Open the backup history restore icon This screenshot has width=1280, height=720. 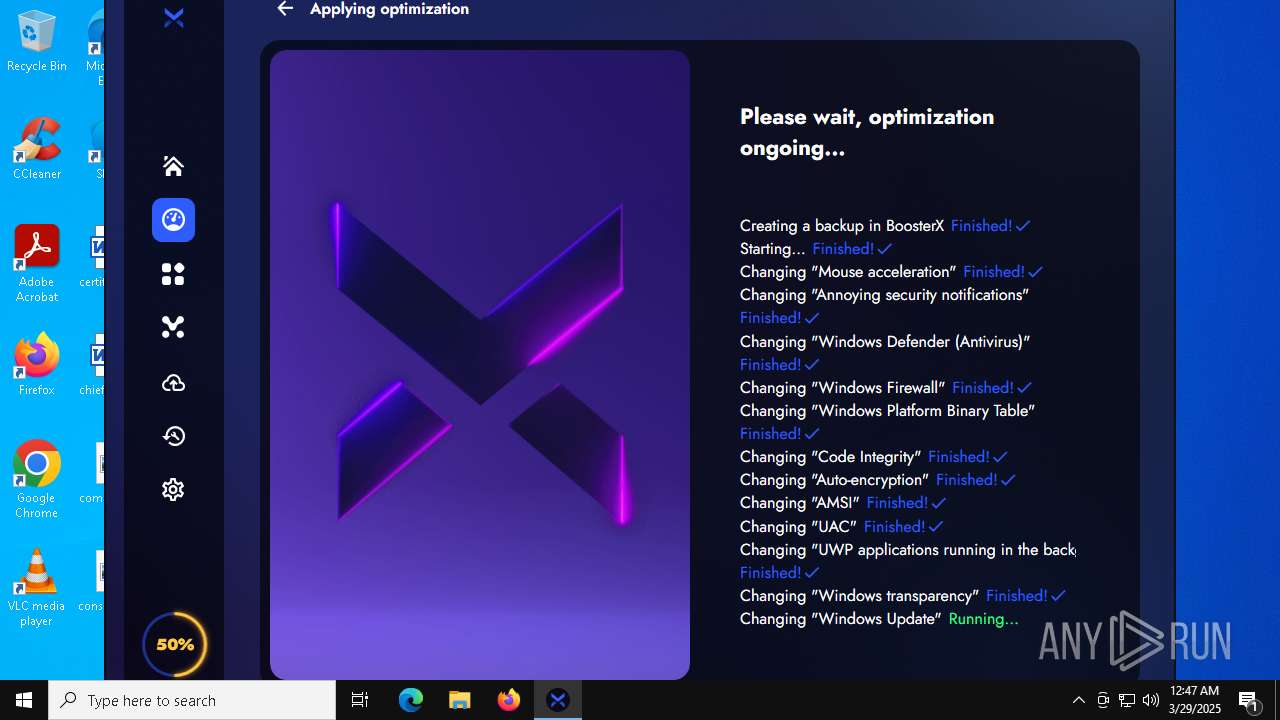point(173,436)
